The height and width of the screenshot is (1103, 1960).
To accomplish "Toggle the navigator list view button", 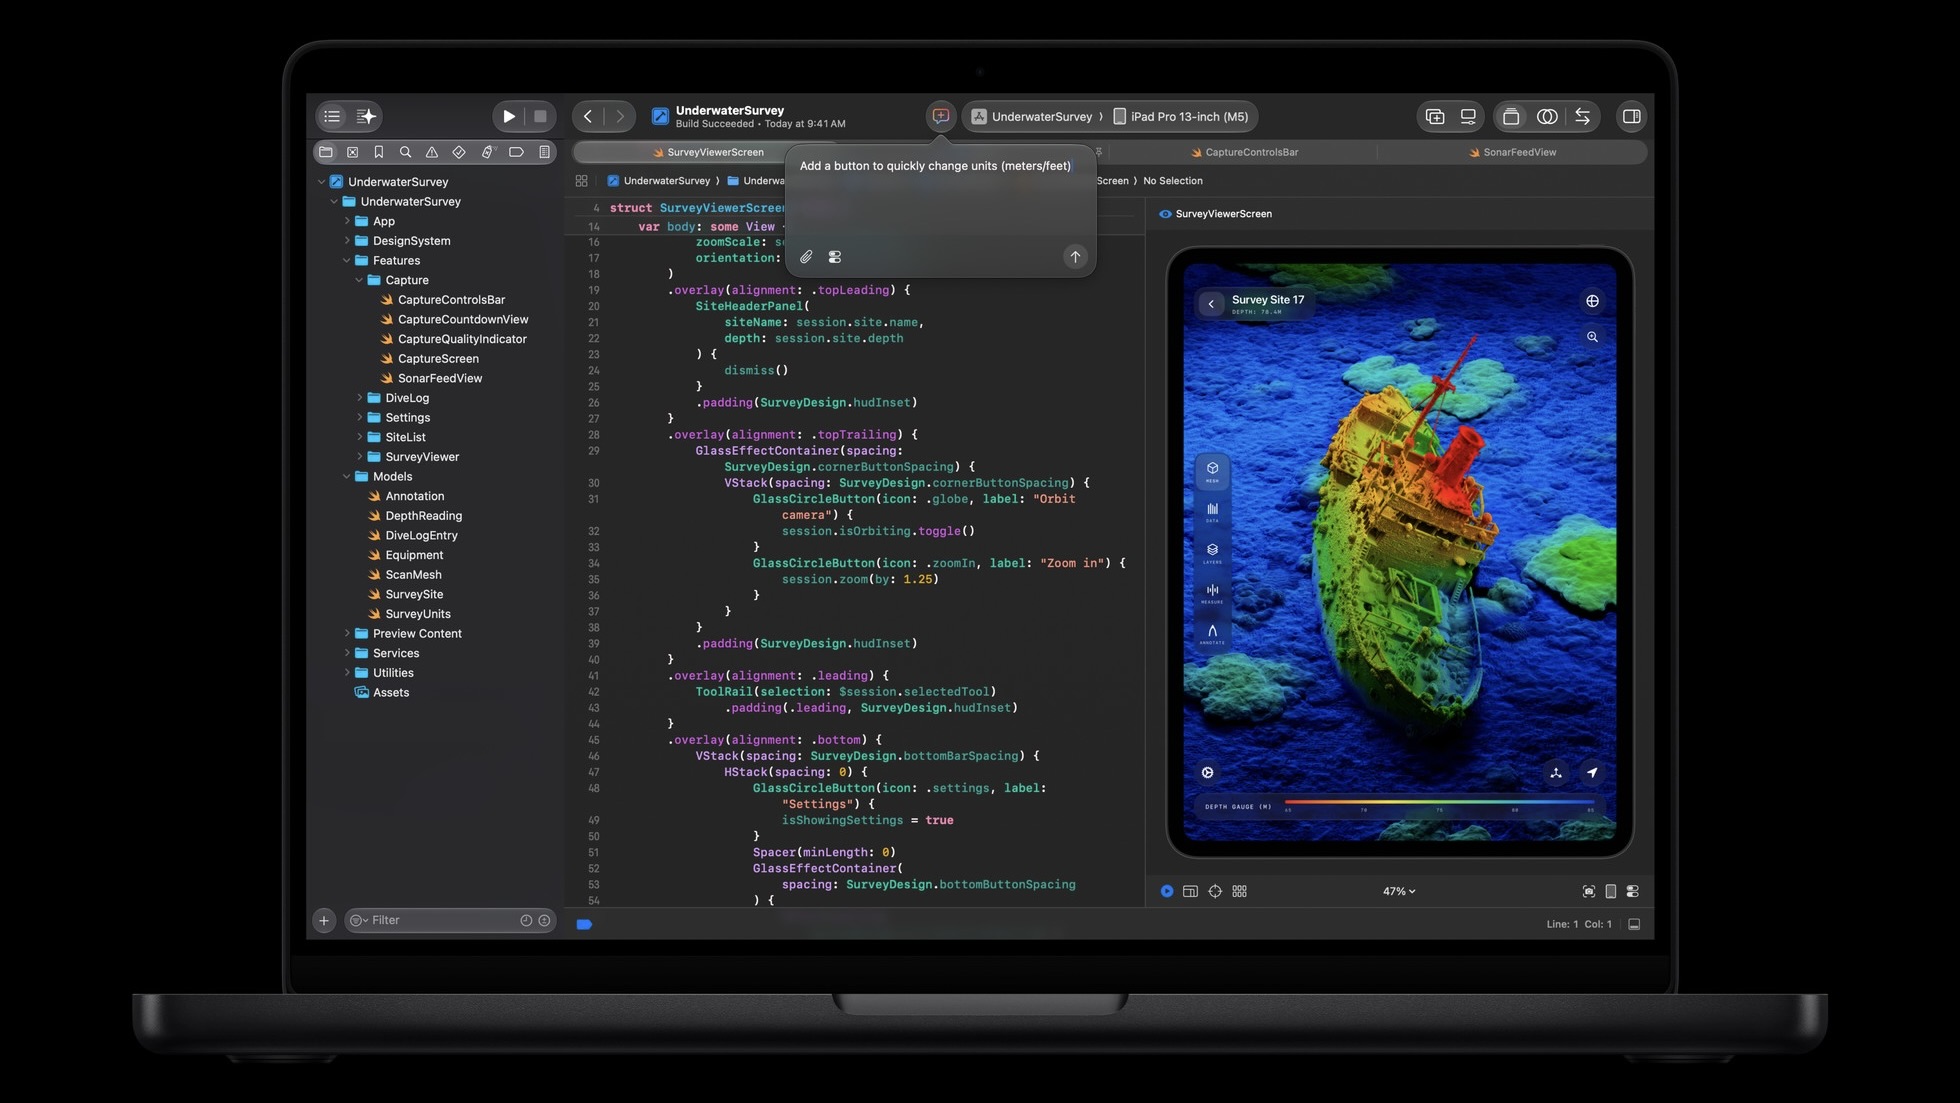I will (x=332, y=116).
